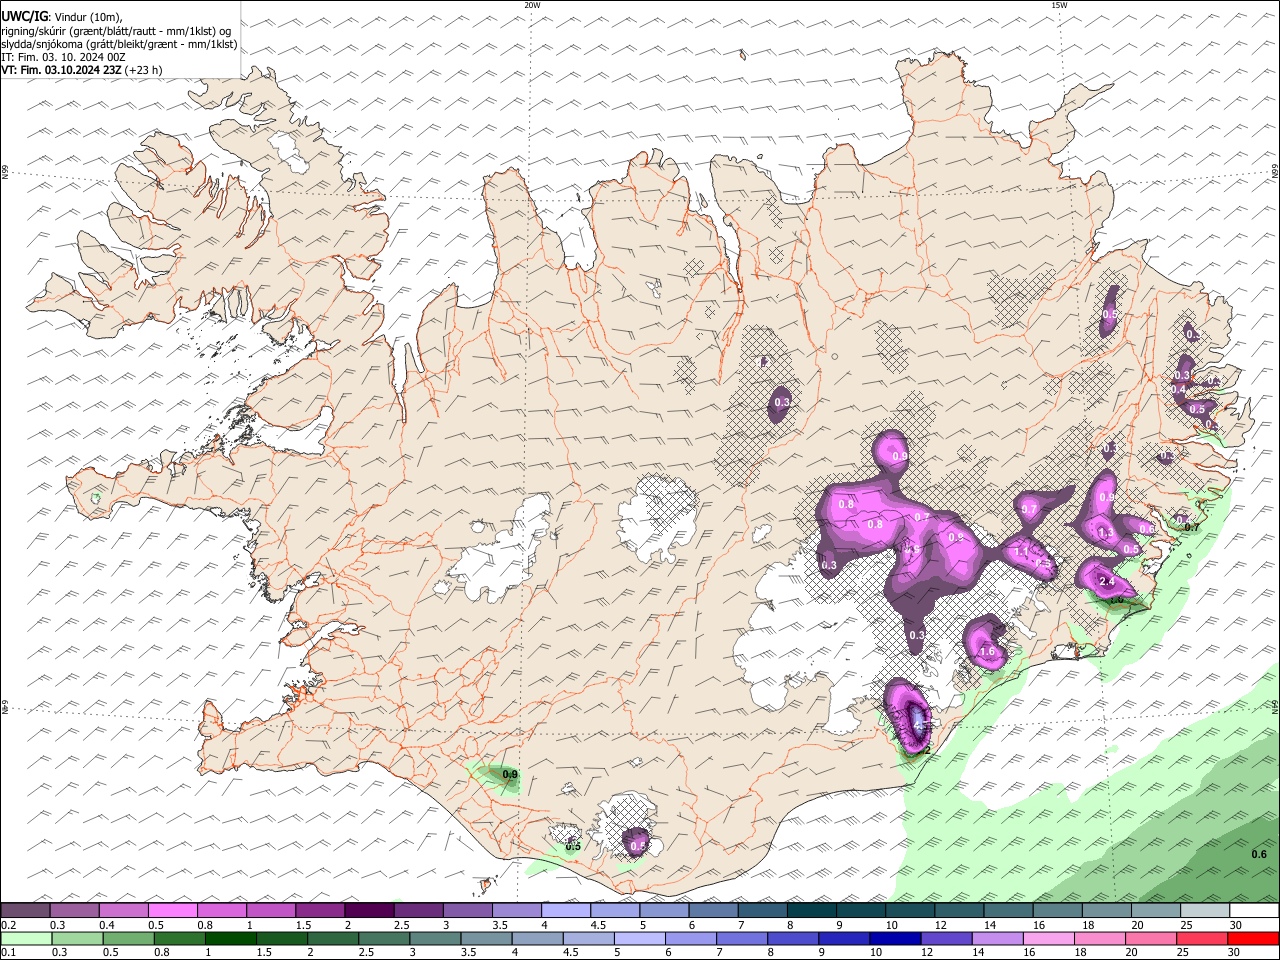Click the '15W' longitude label
1280x960 pixels.
(x=1059, y=5)
